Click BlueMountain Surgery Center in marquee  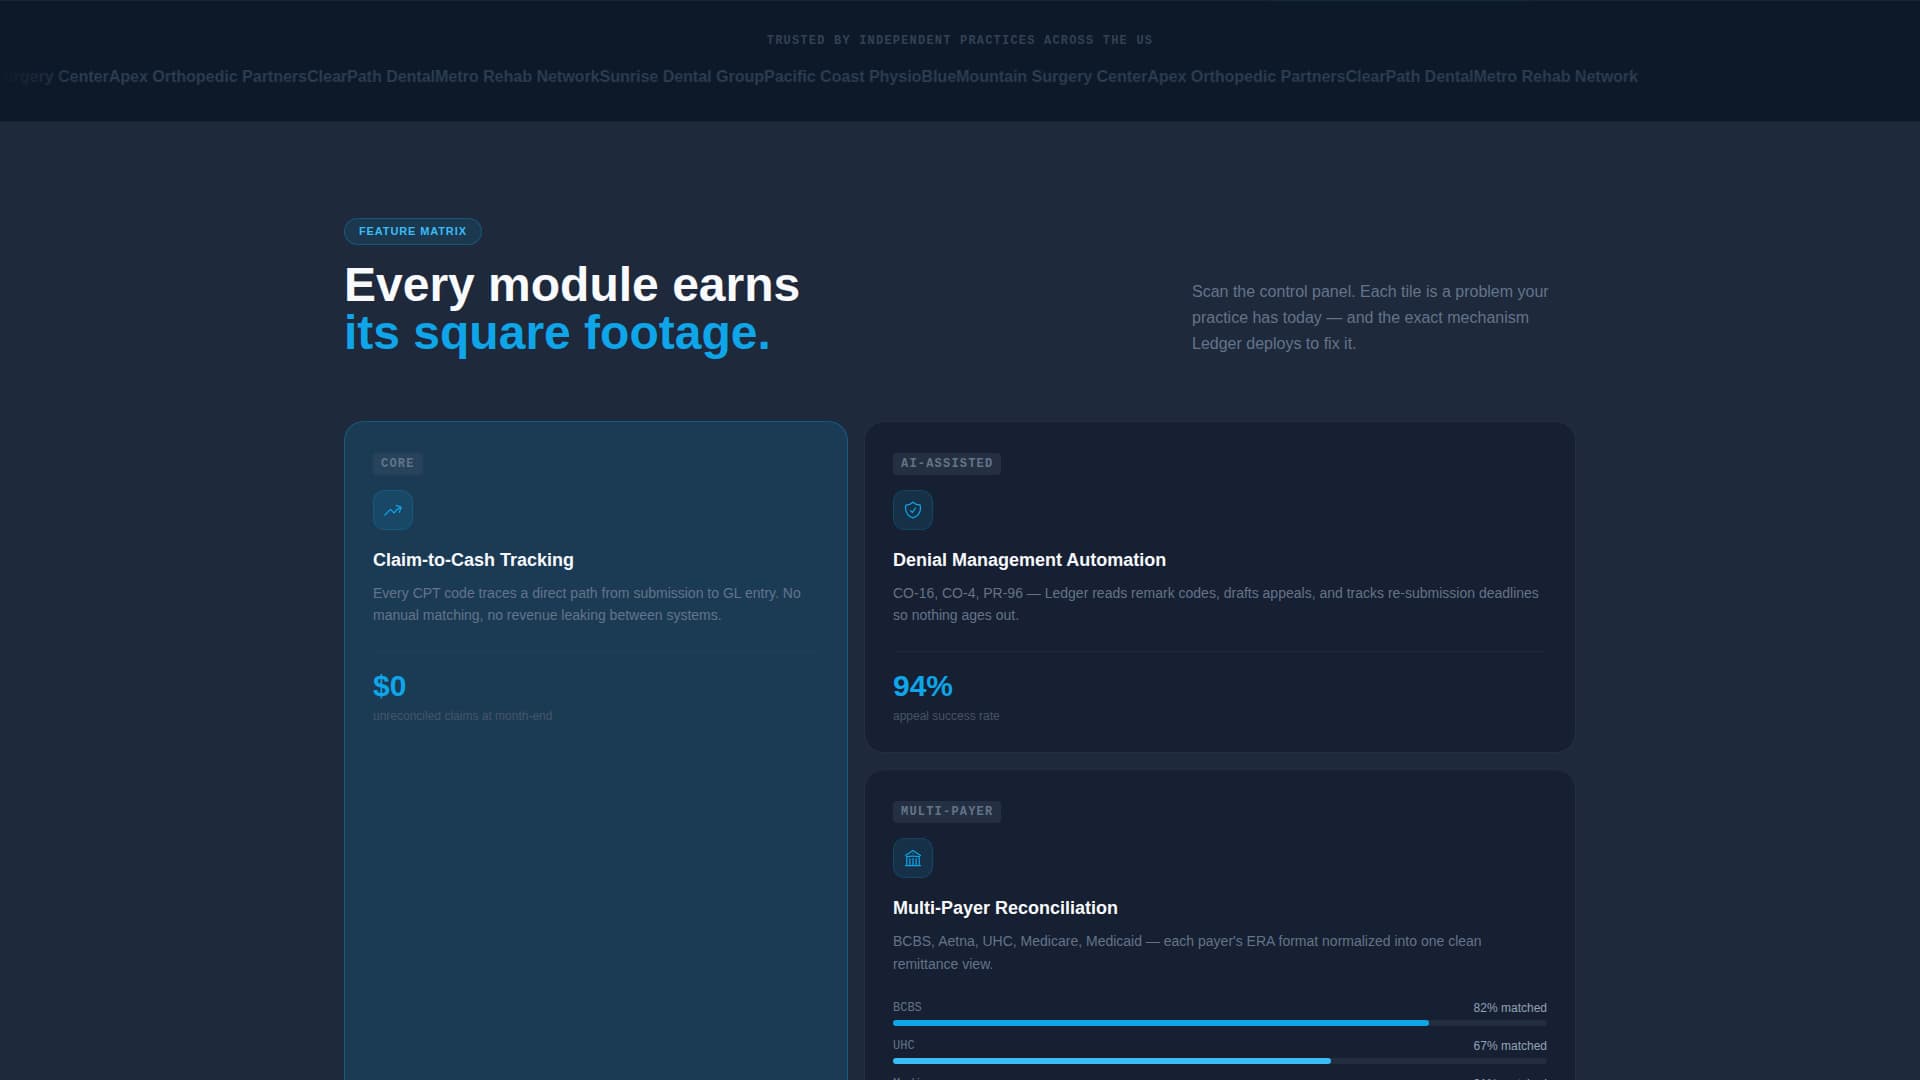(1033, 77)
